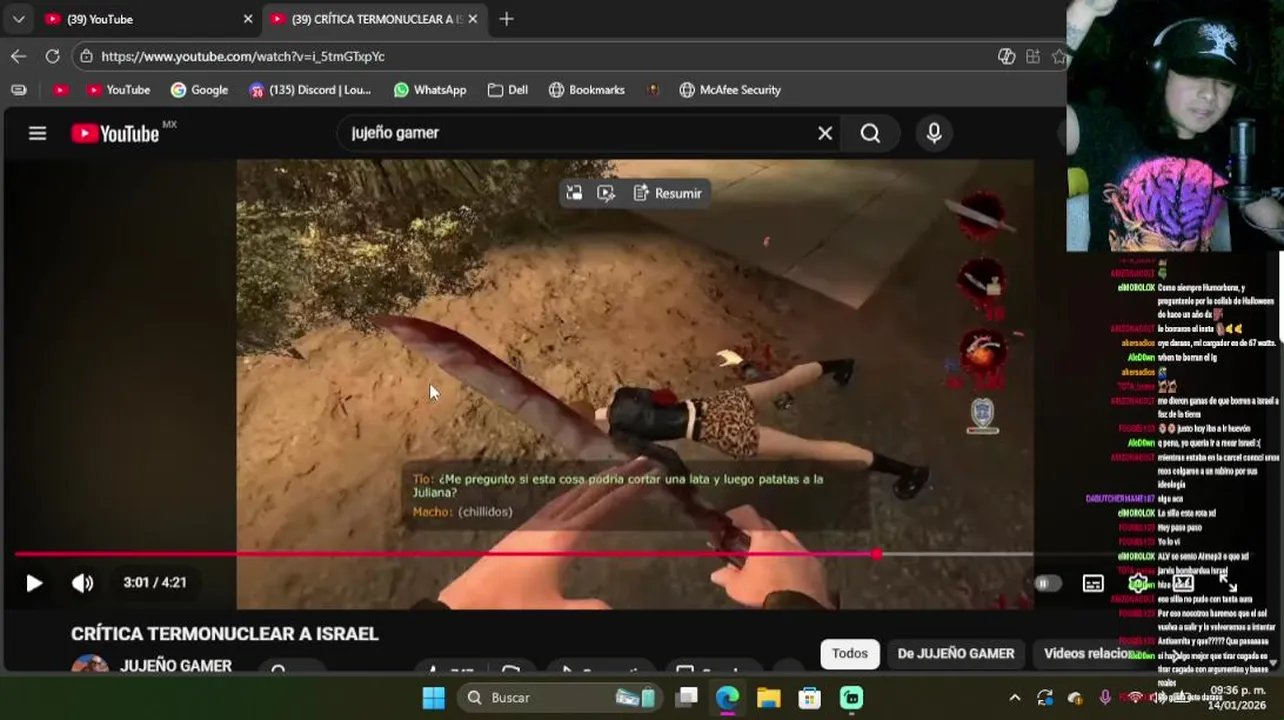Open File Explorer from the taskbar

[768, 697]
